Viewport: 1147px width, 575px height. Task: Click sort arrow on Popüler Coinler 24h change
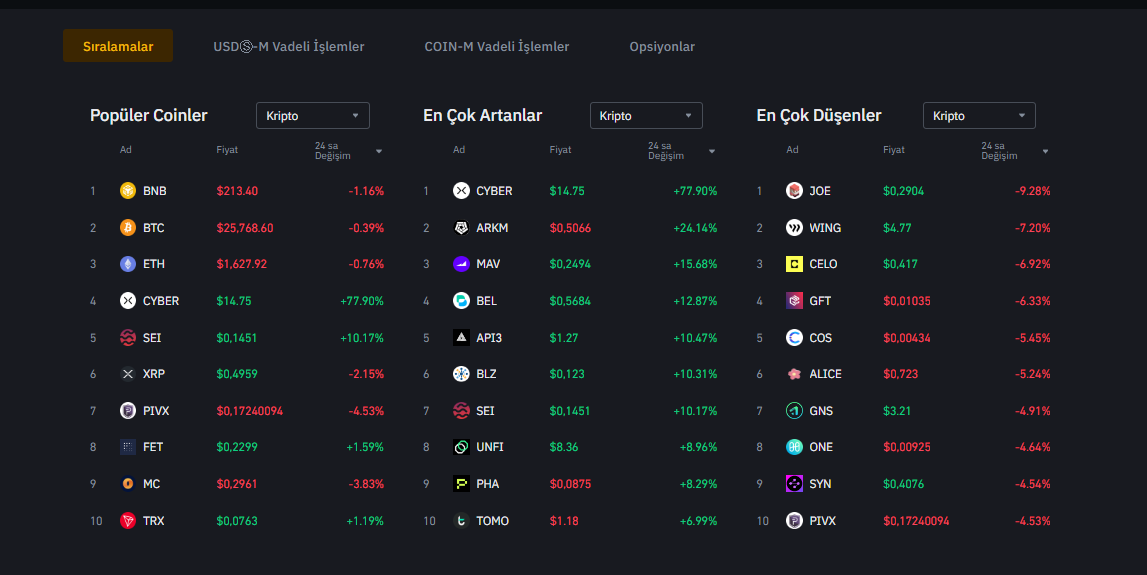tap(379, 151)
